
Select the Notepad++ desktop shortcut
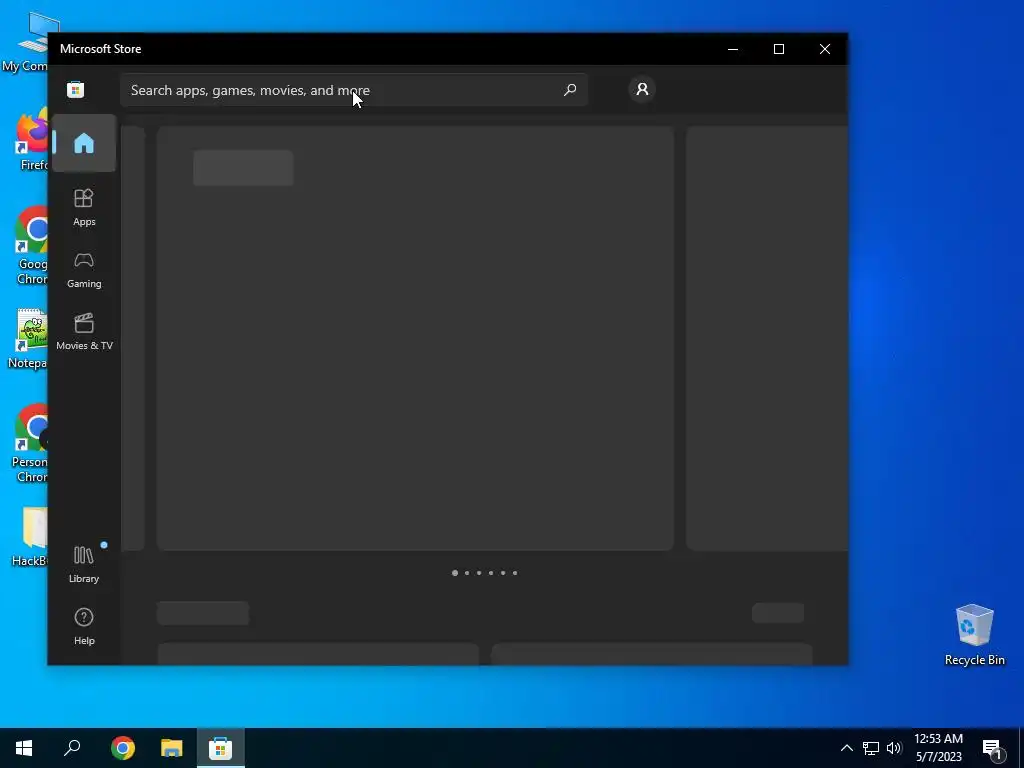pos(27,339)
